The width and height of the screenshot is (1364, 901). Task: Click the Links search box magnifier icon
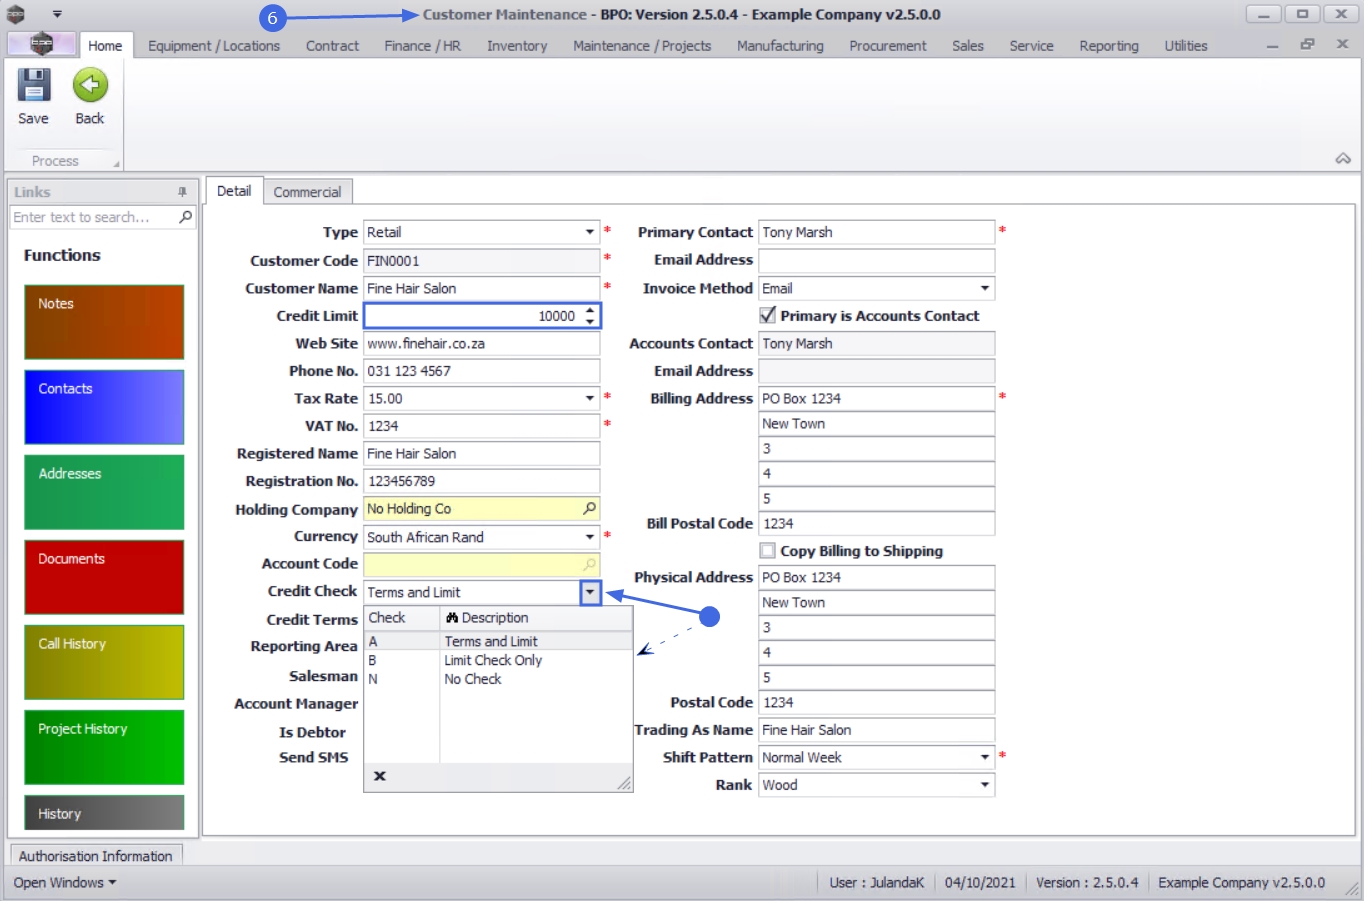click(x=185, y=217)
